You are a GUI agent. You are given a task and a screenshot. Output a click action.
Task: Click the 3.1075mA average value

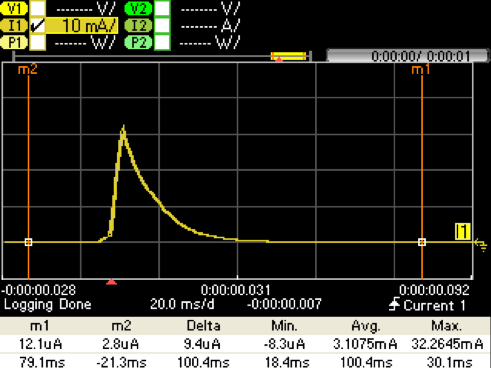click(365, 344)
